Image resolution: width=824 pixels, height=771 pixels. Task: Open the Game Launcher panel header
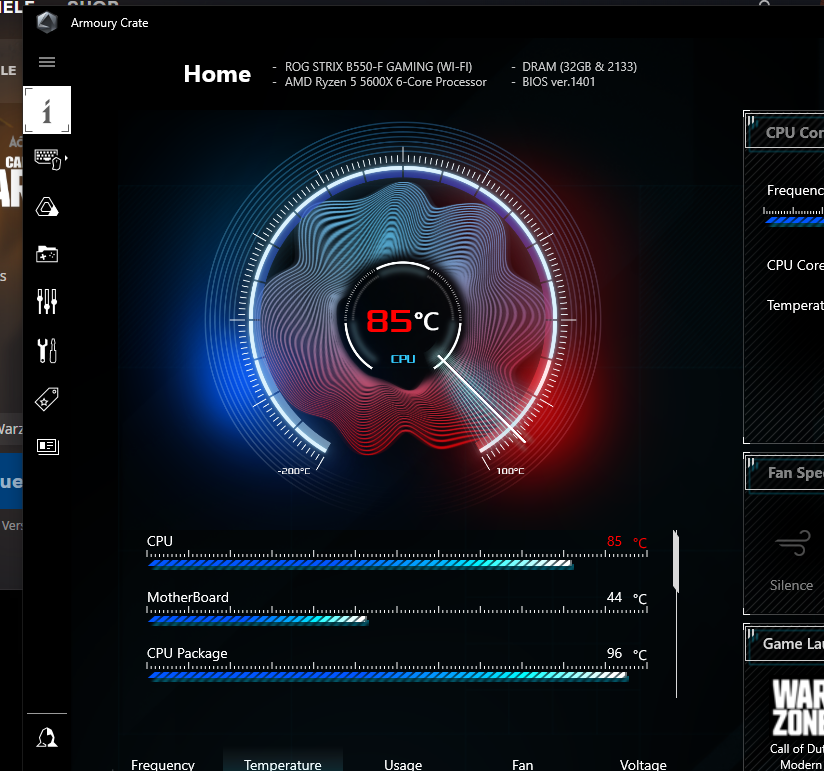pos(785,643)
